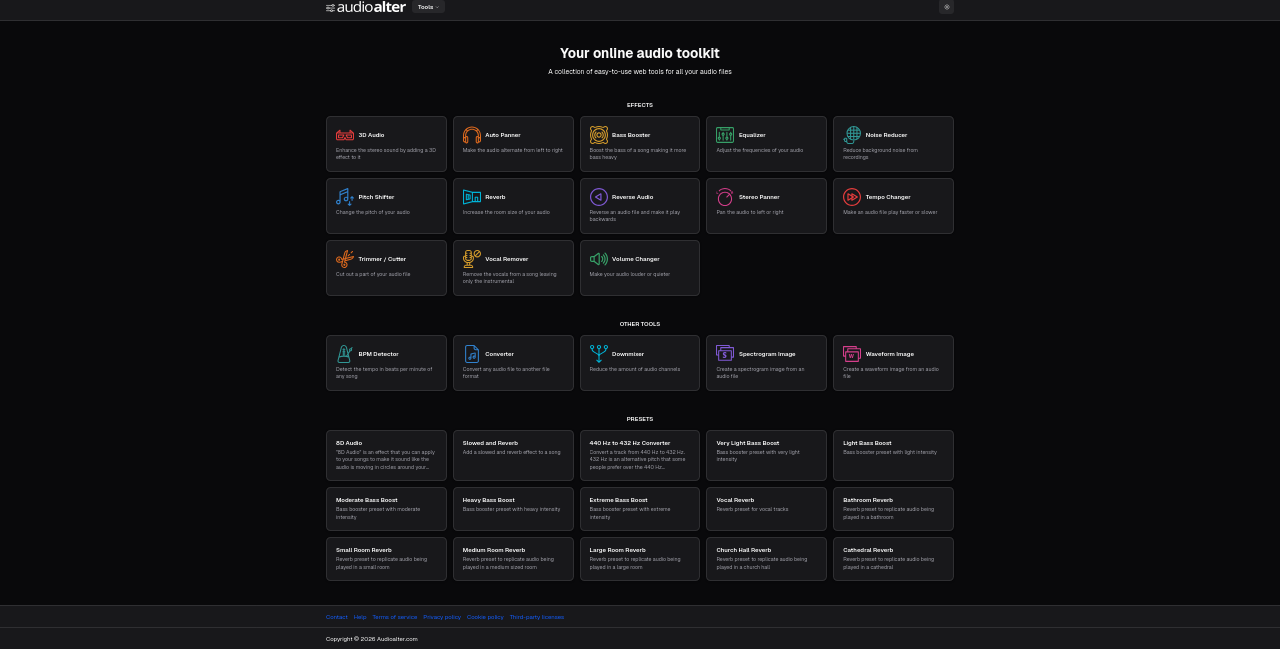Choose the Extreme Bass Boost preset

pos(639,509)
